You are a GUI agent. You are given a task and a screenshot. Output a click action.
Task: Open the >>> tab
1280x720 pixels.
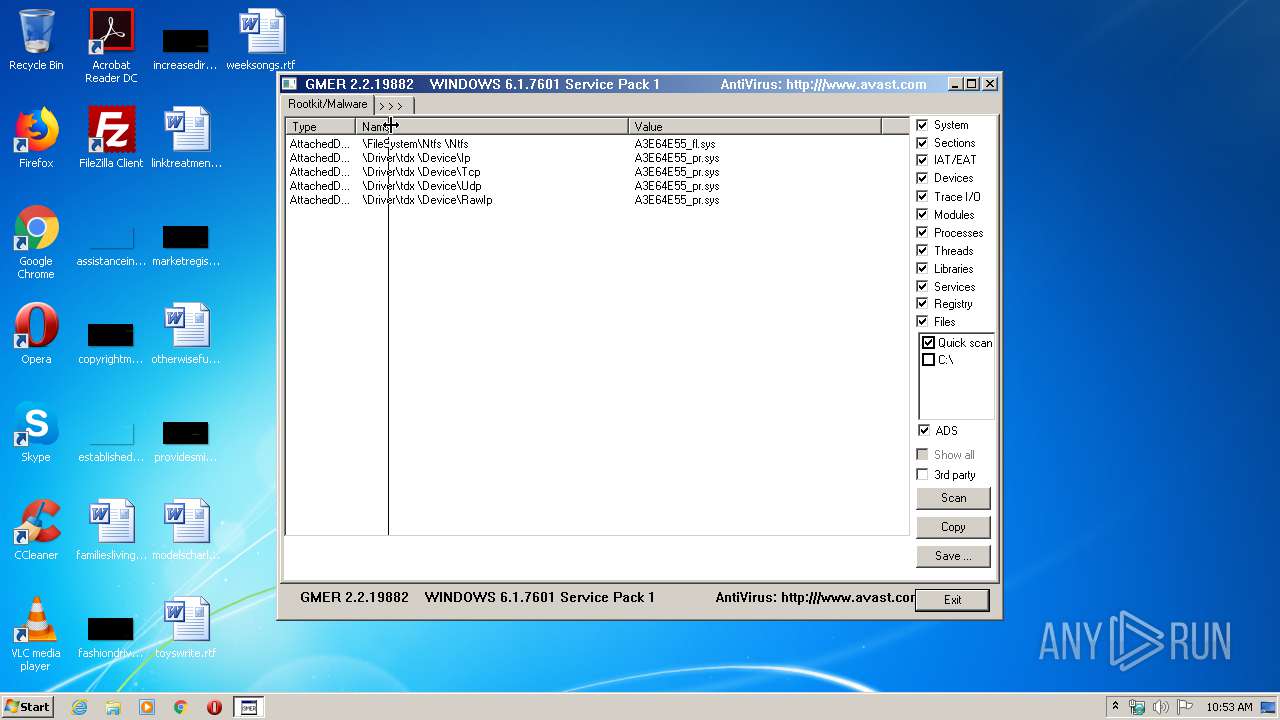tap(392, 106)
